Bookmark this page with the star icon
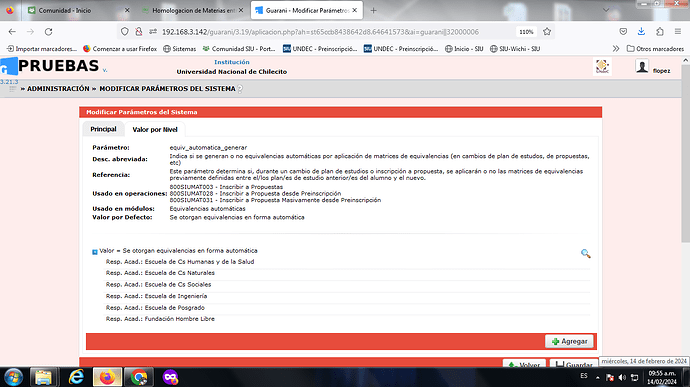This screenshot has width=690, height=387. pyautogui.click(x=547, y=32)
